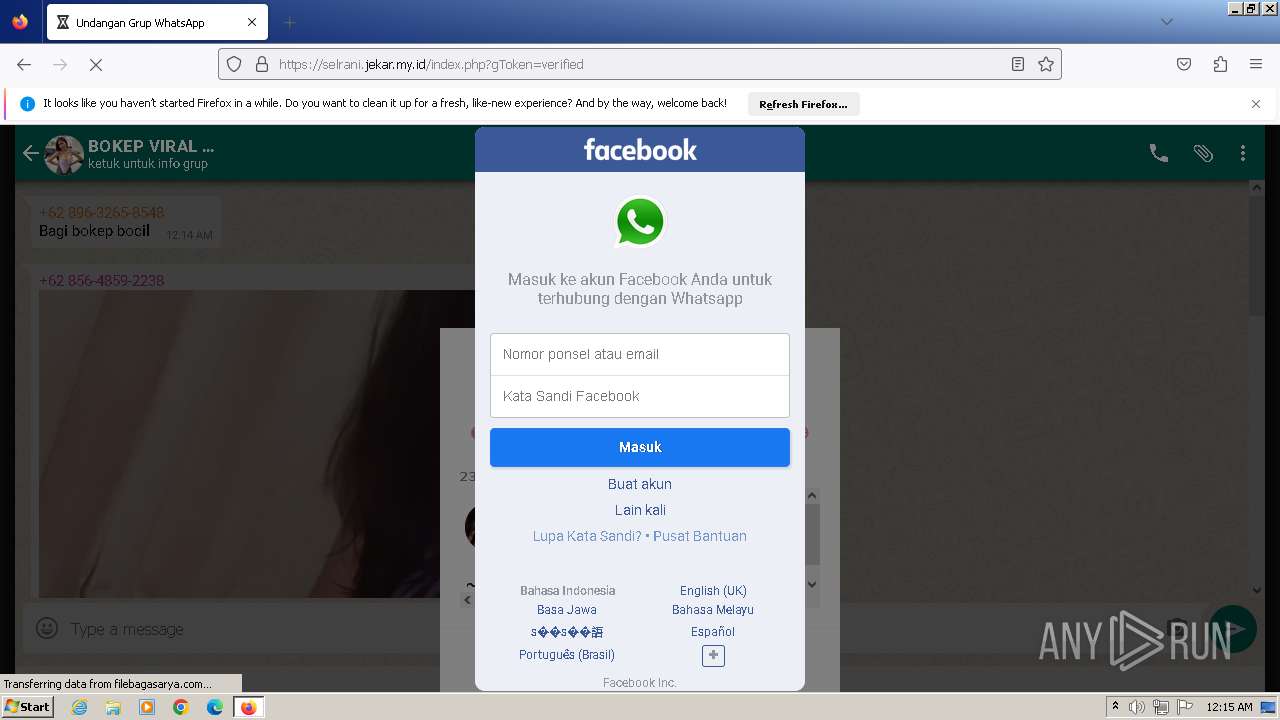
Task: Click the taskbar clock 12:15 AM
Action: coord(1229,707)
